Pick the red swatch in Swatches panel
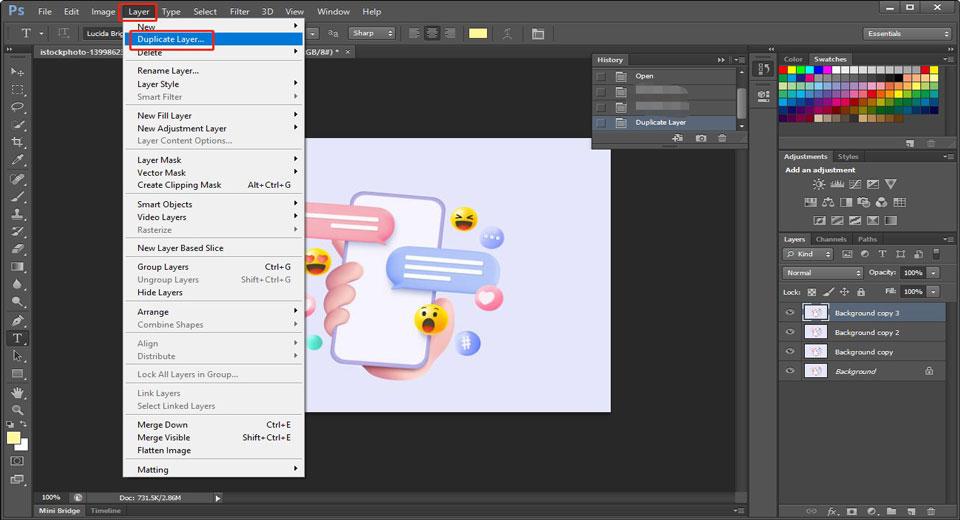The image size is (960, 520). [x=782, y=70]
